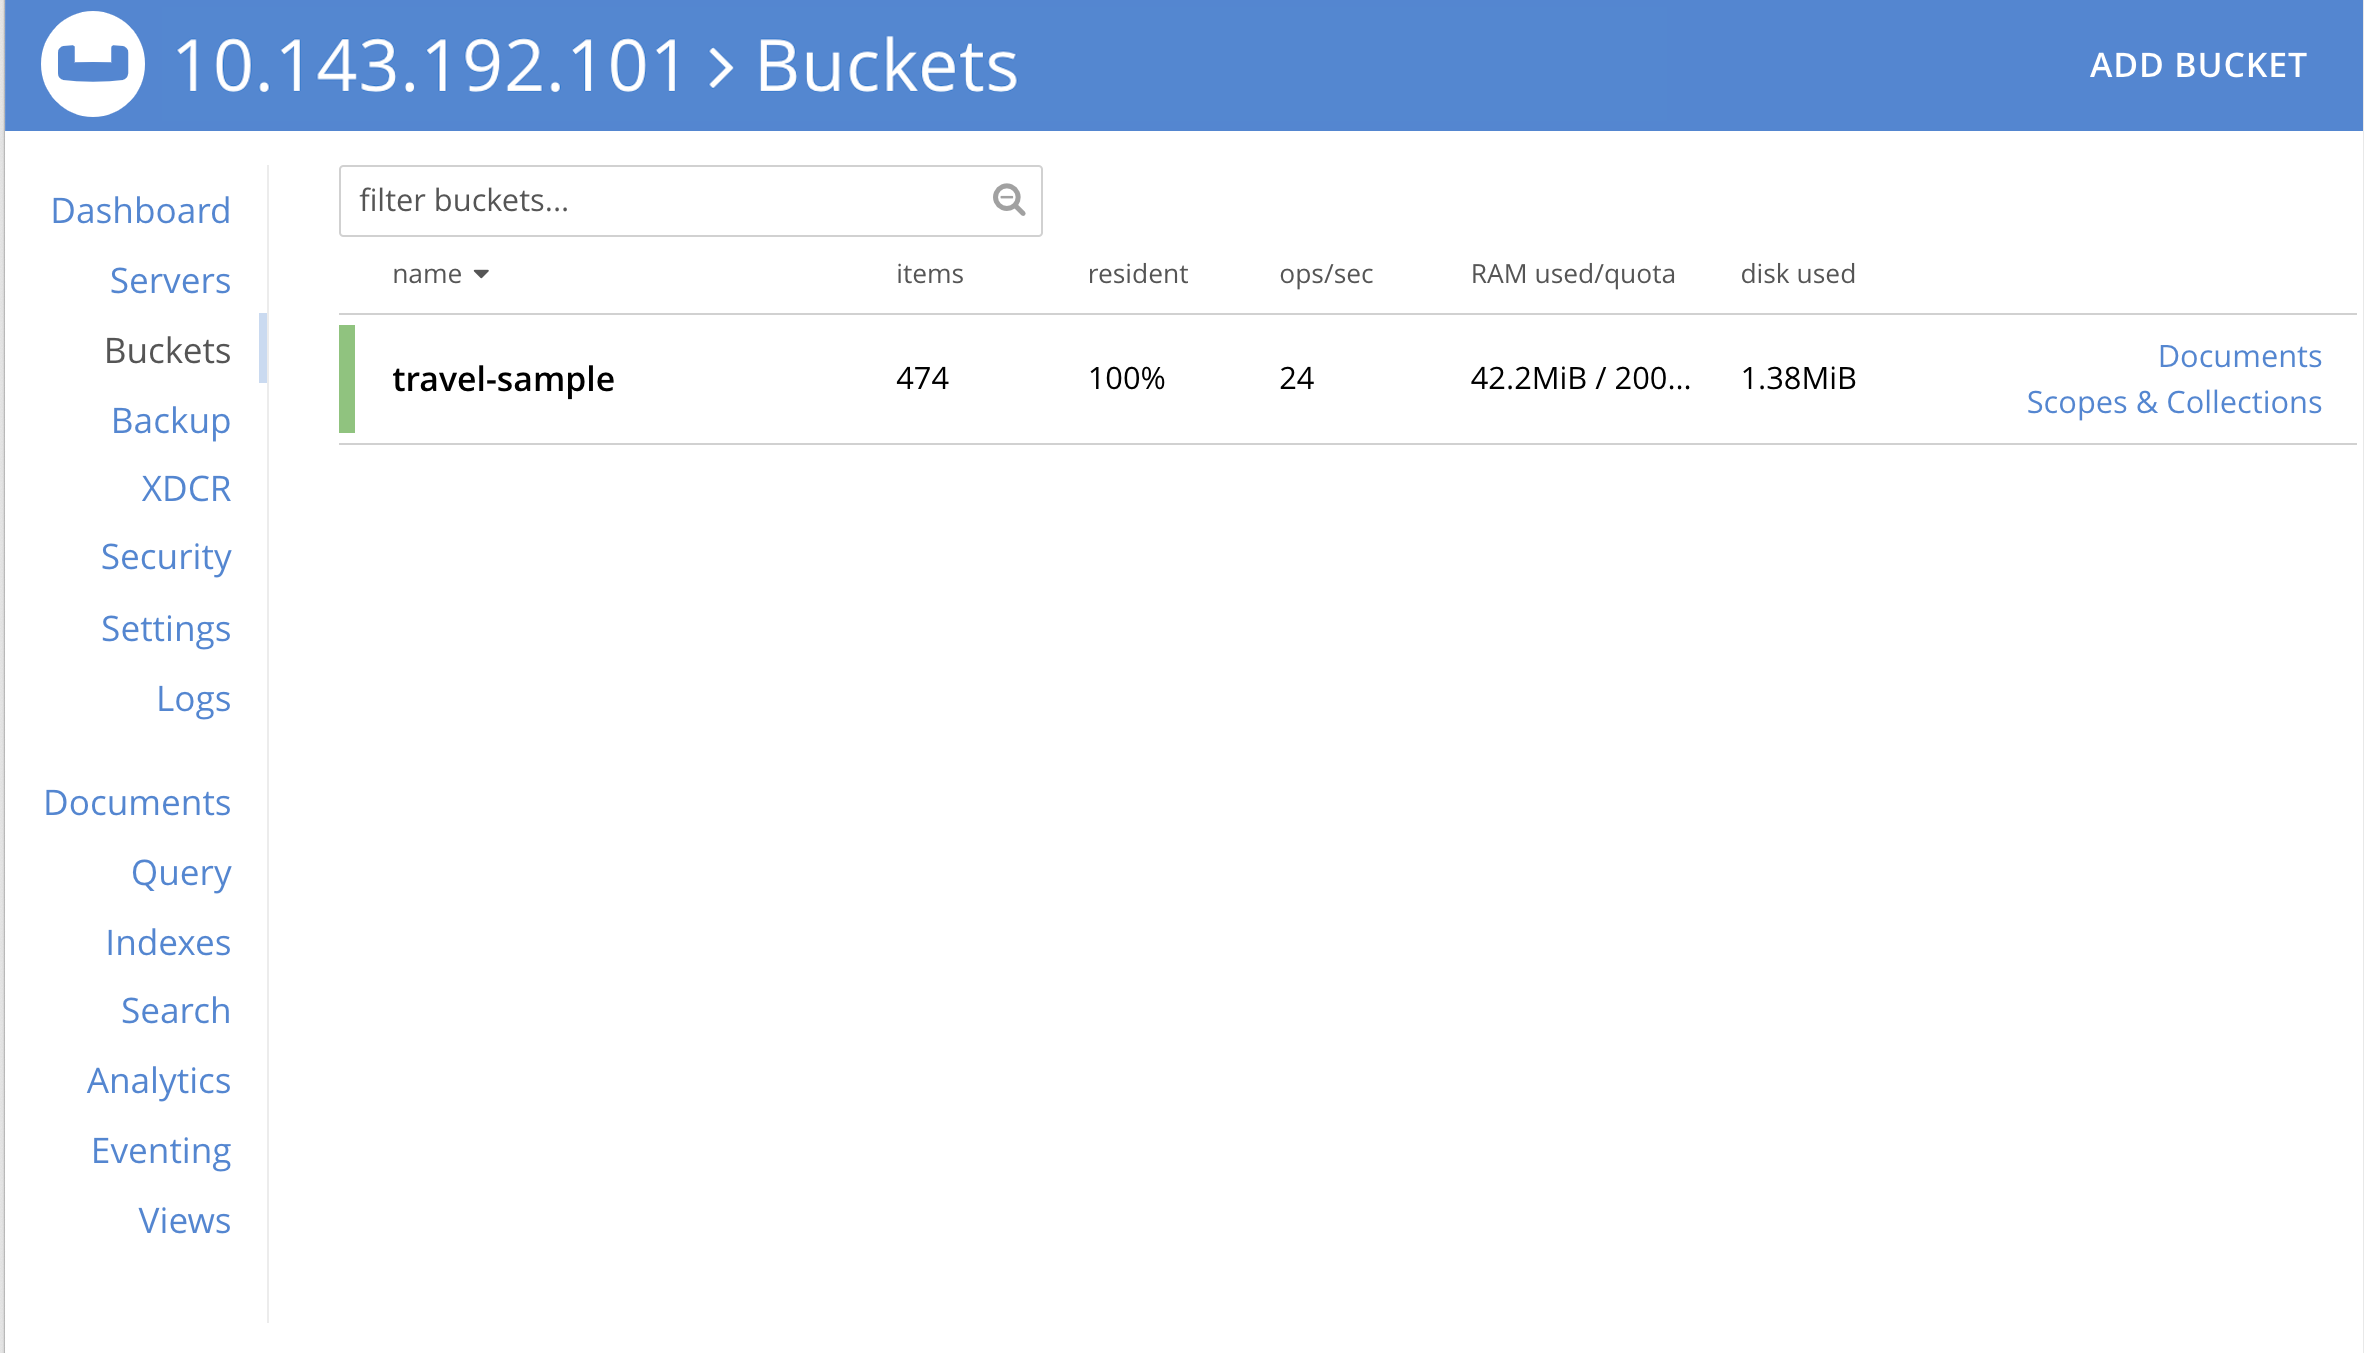
Task: View Logs from the sidebar
Action: point(193,698)
